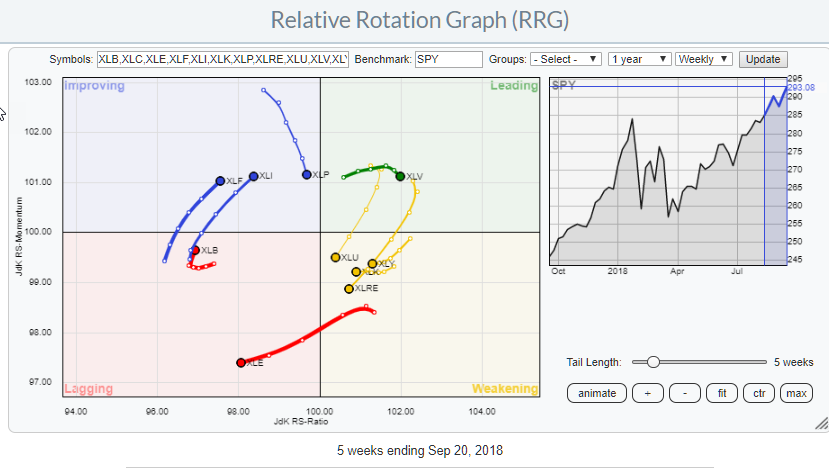The image size is (829, 468).
Task: Click the XLI marker on the graph
Action: (253, 176)
